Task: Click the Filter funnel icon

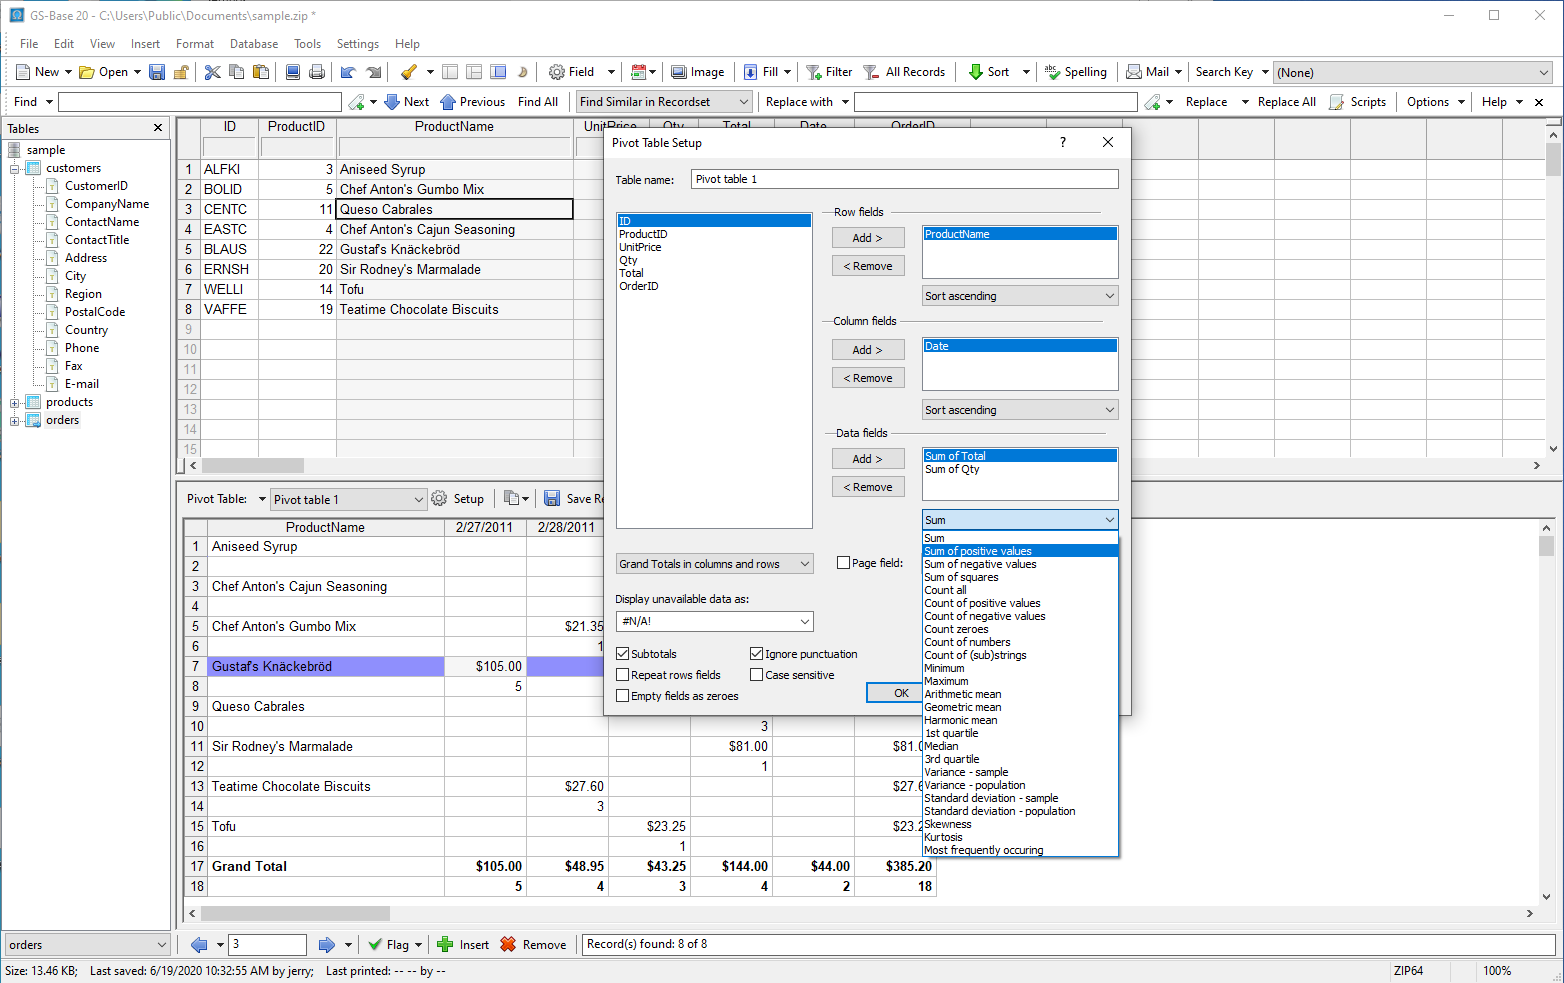Action: pyautogui.click(x=814, y=72)
